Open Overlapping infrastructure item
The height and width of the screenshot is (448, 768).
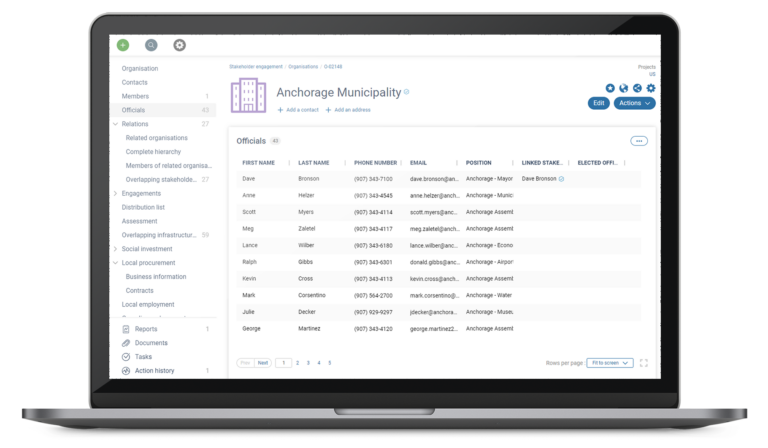pos(159,235)
